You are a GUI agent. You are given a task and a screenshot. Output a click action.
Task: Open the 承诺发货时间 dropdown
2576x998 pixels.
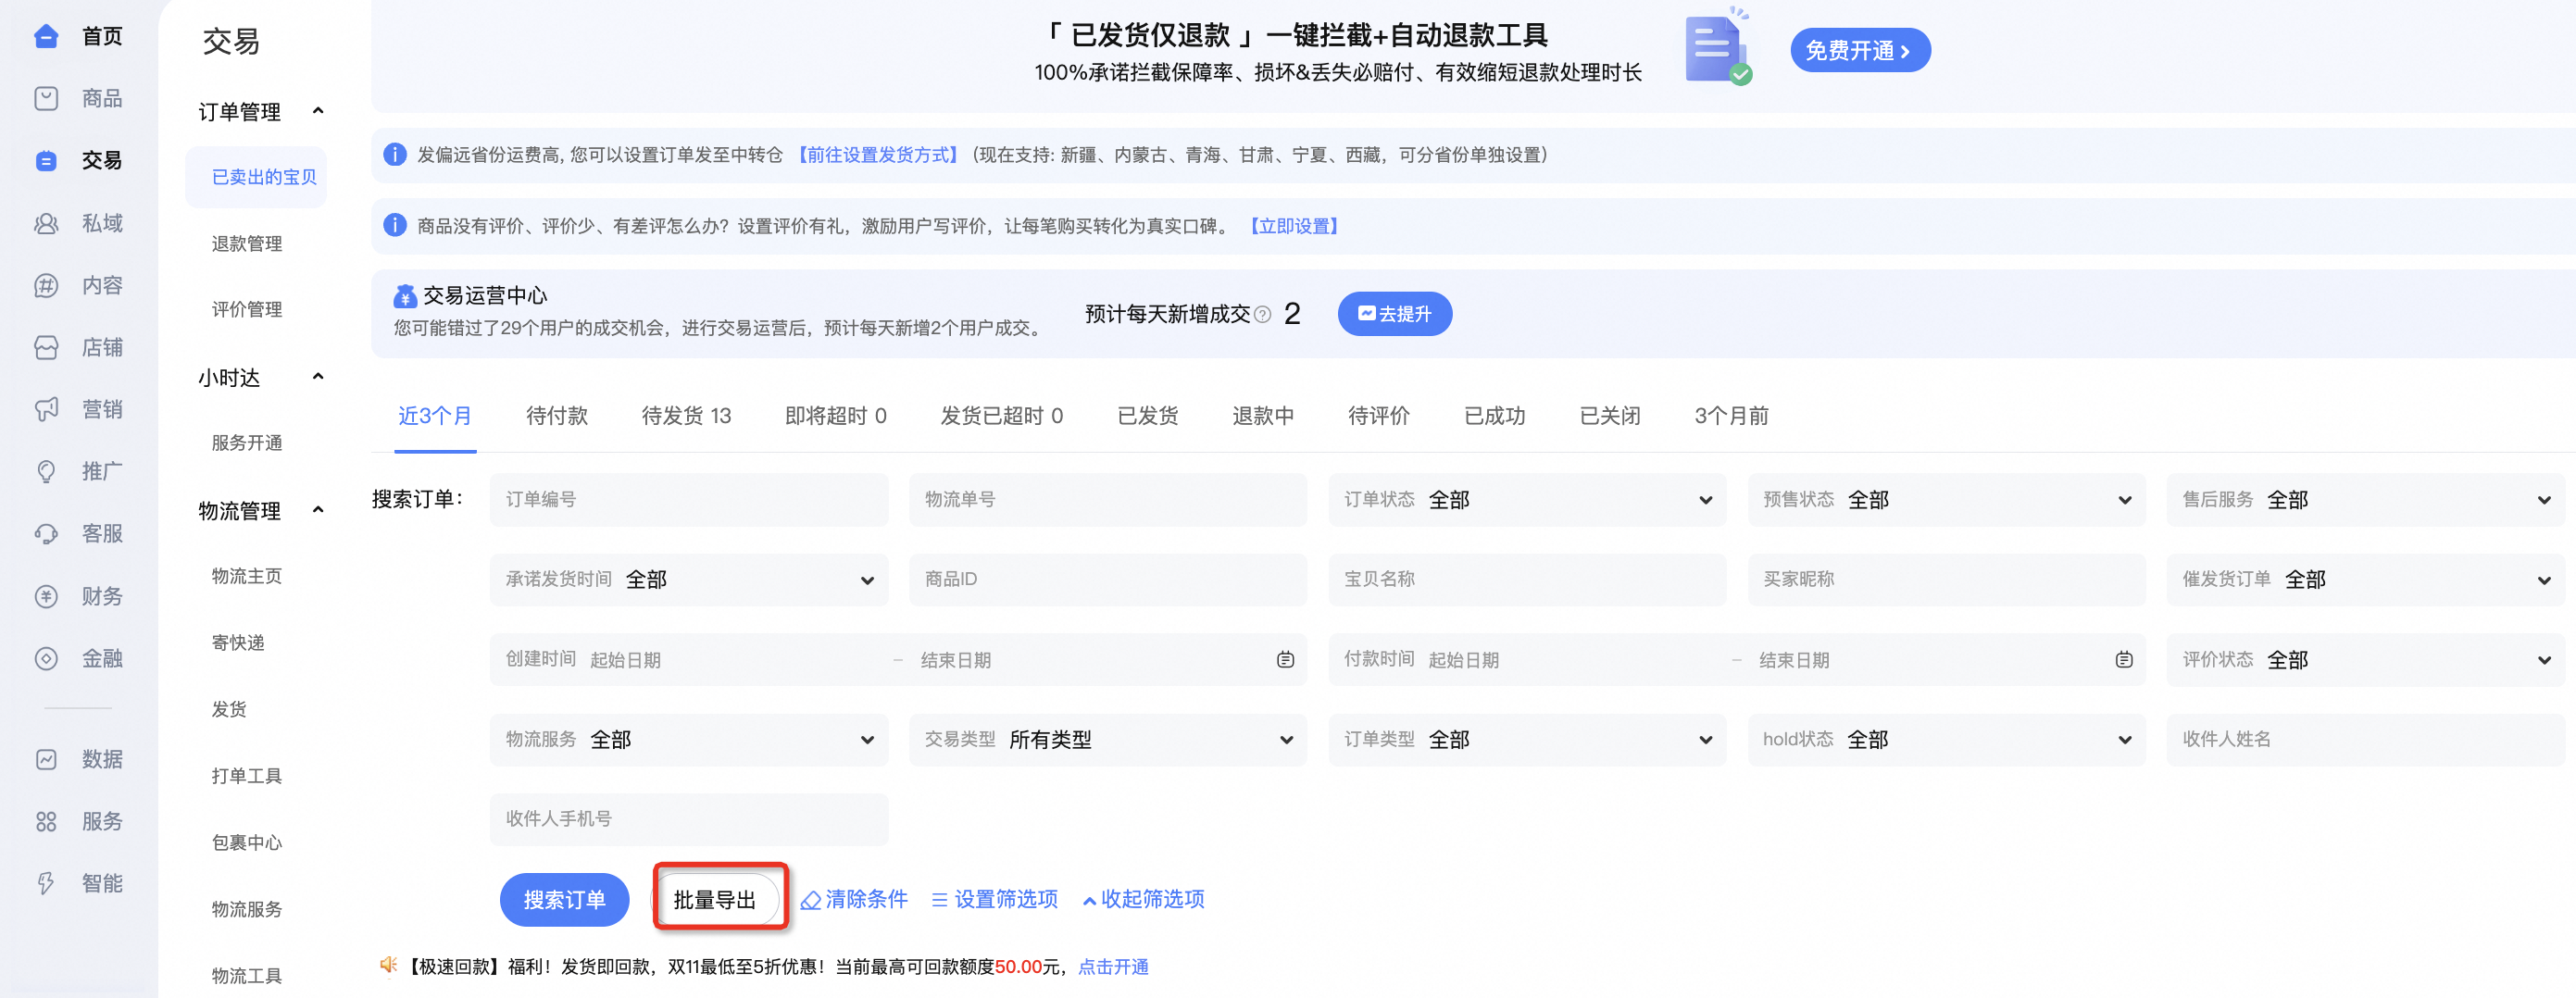(x=689, y=579)
